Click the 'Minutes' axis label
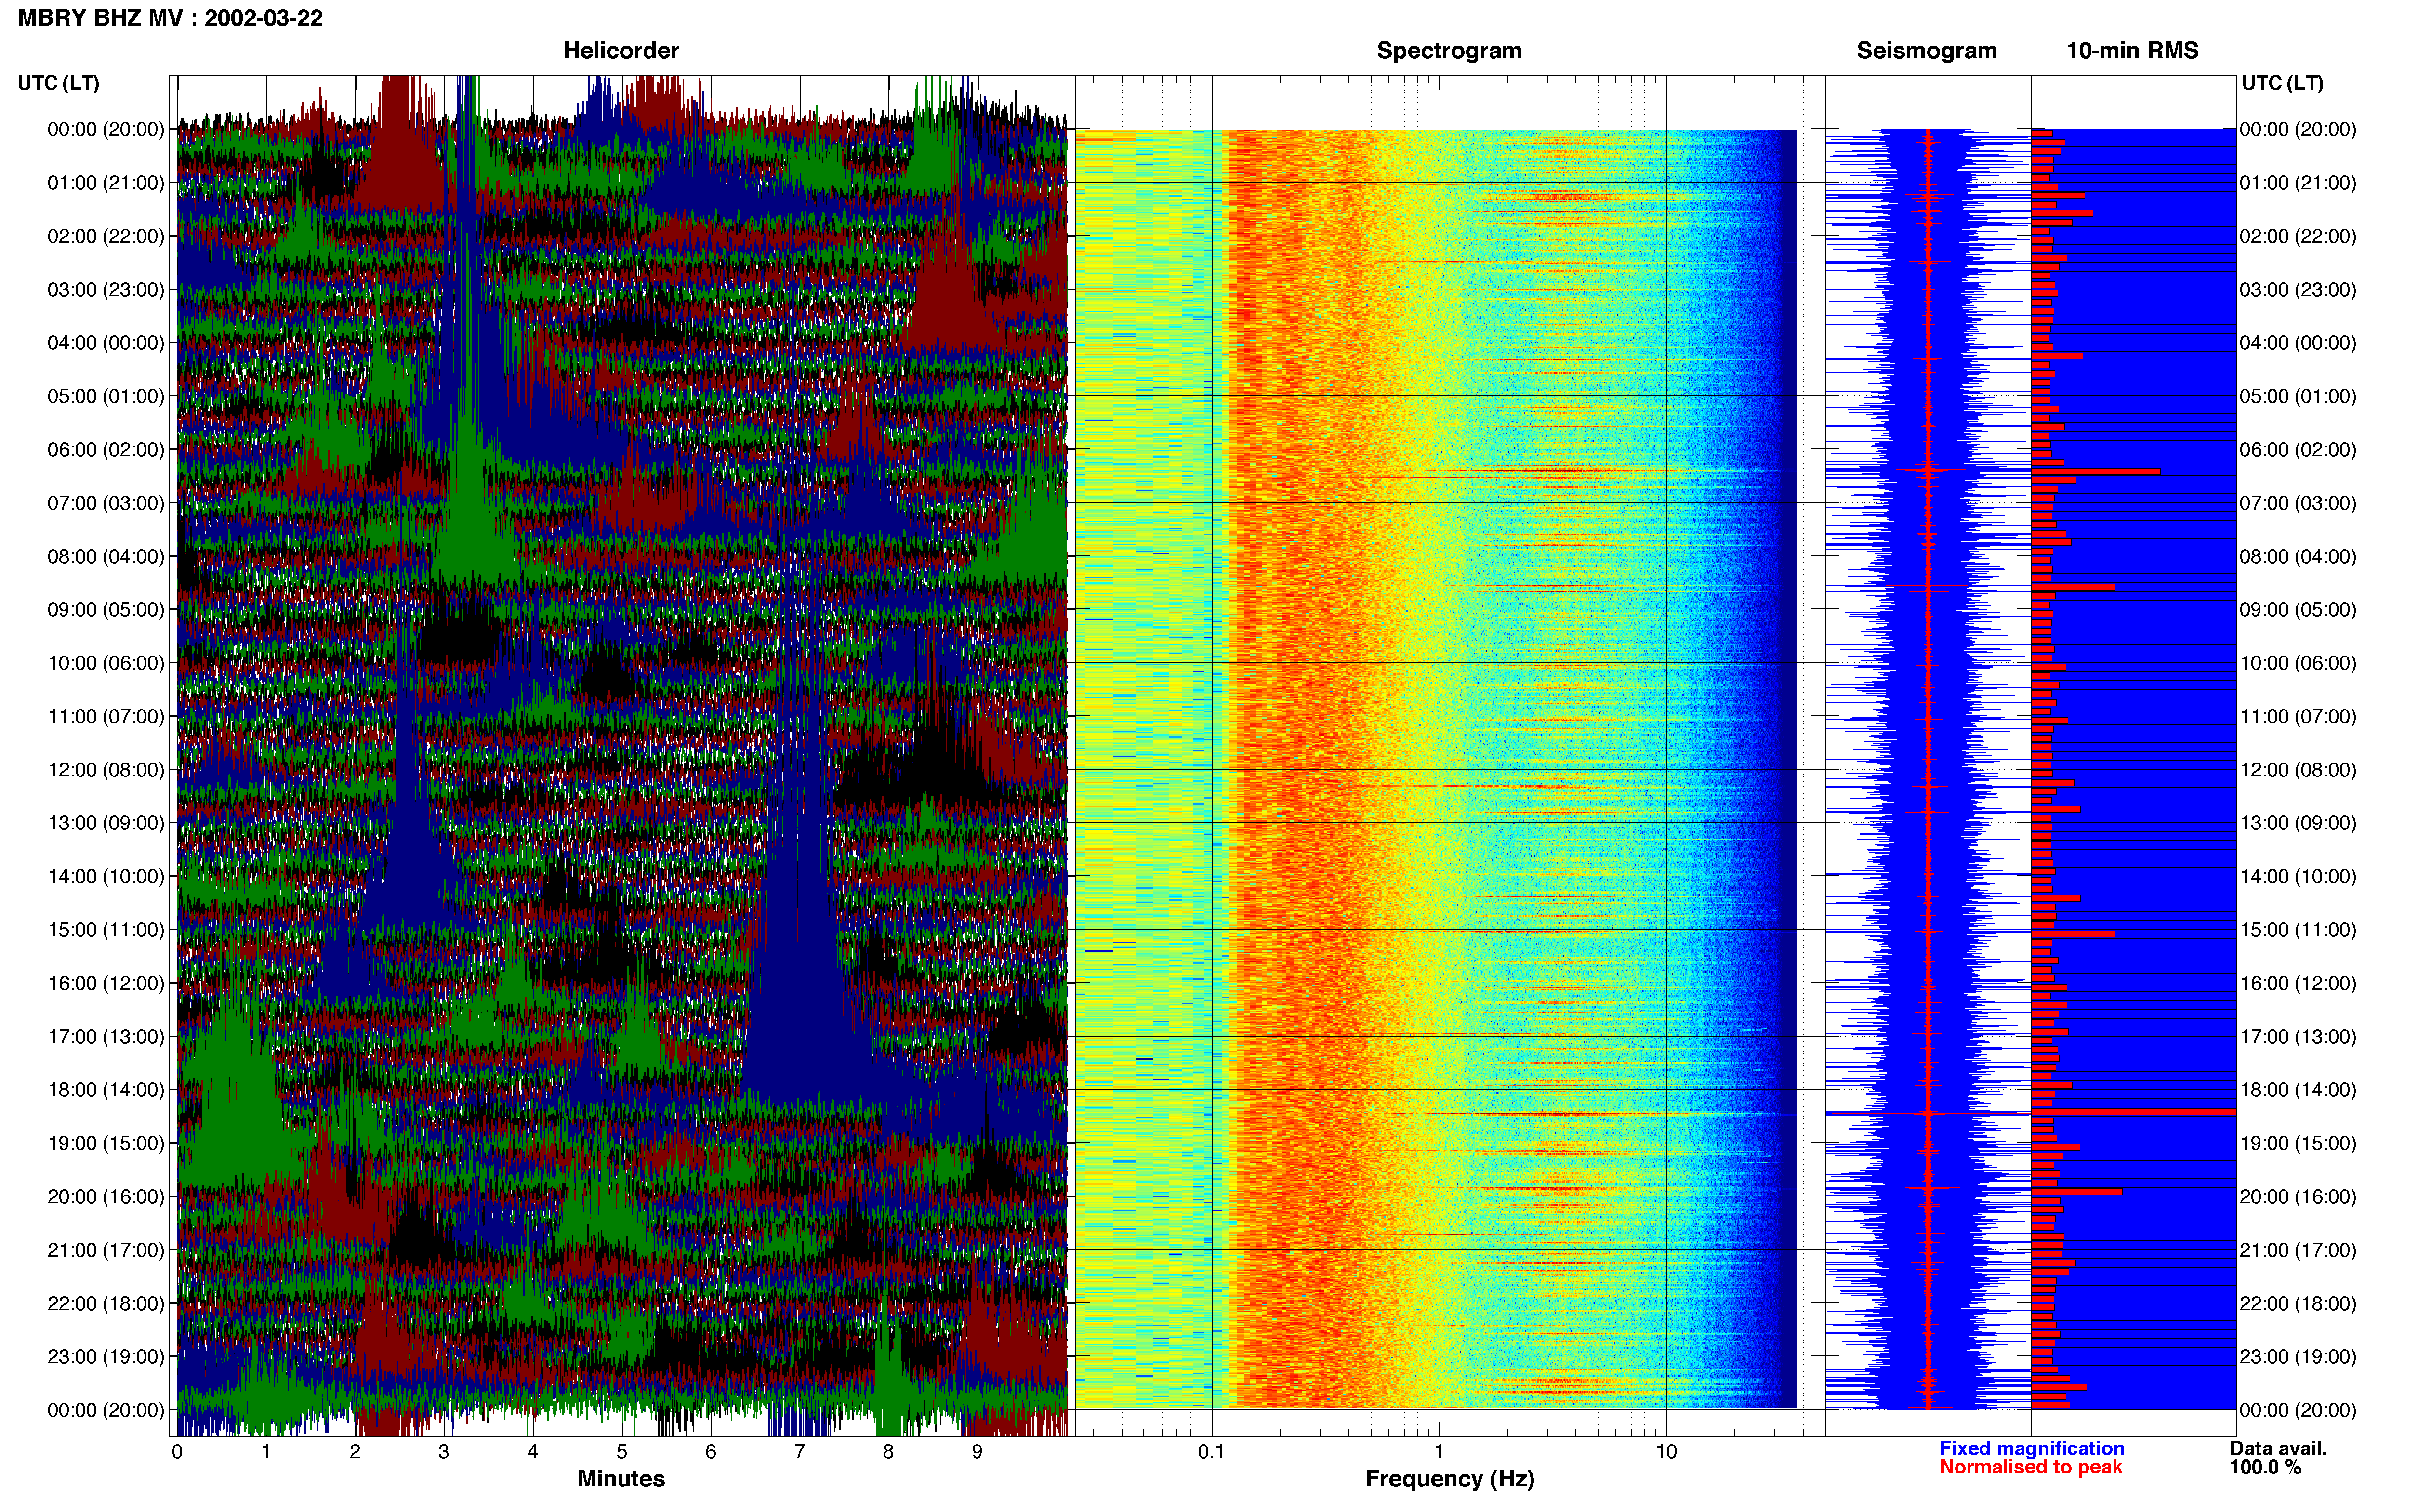Image resolution: width=2418 pixels, height=1512 pixels. tap(621, 1478)
